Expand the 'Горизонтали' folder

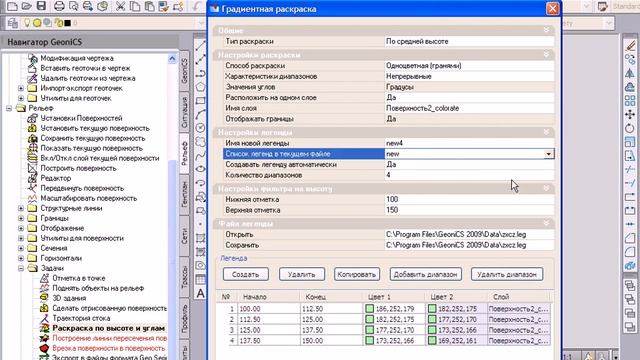click(x=21, y=258)
